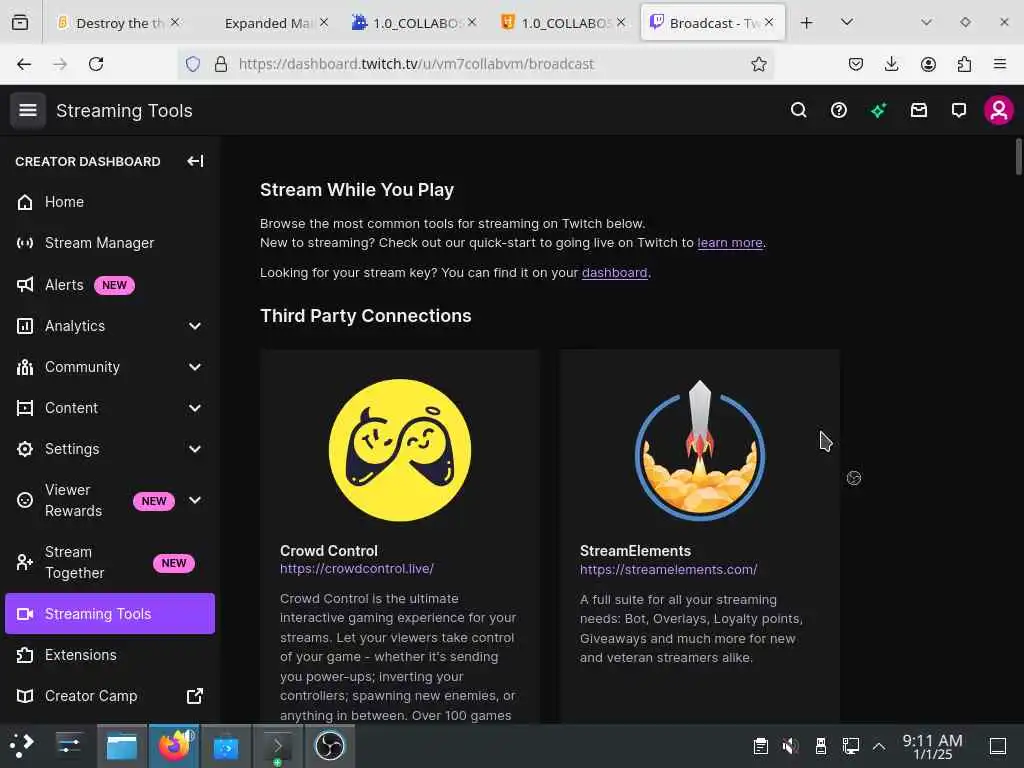
Task: Click the USB device tray icon
Action: (x=821, y=745)
